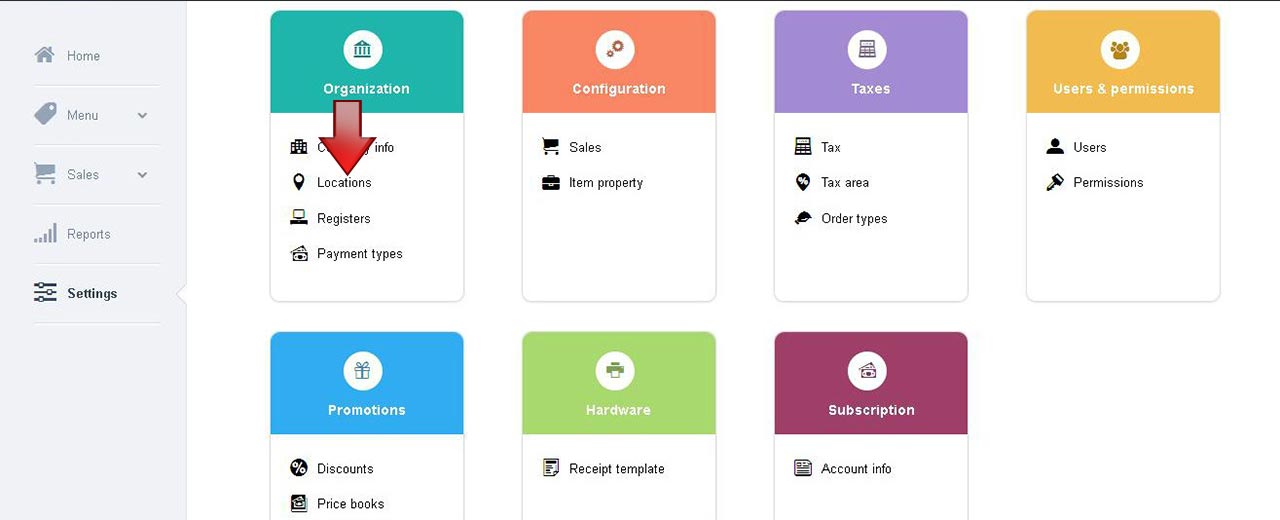Click the Hardware printer icon
This screenshot has width=1280, height=520.
click(x=615, y=370)
